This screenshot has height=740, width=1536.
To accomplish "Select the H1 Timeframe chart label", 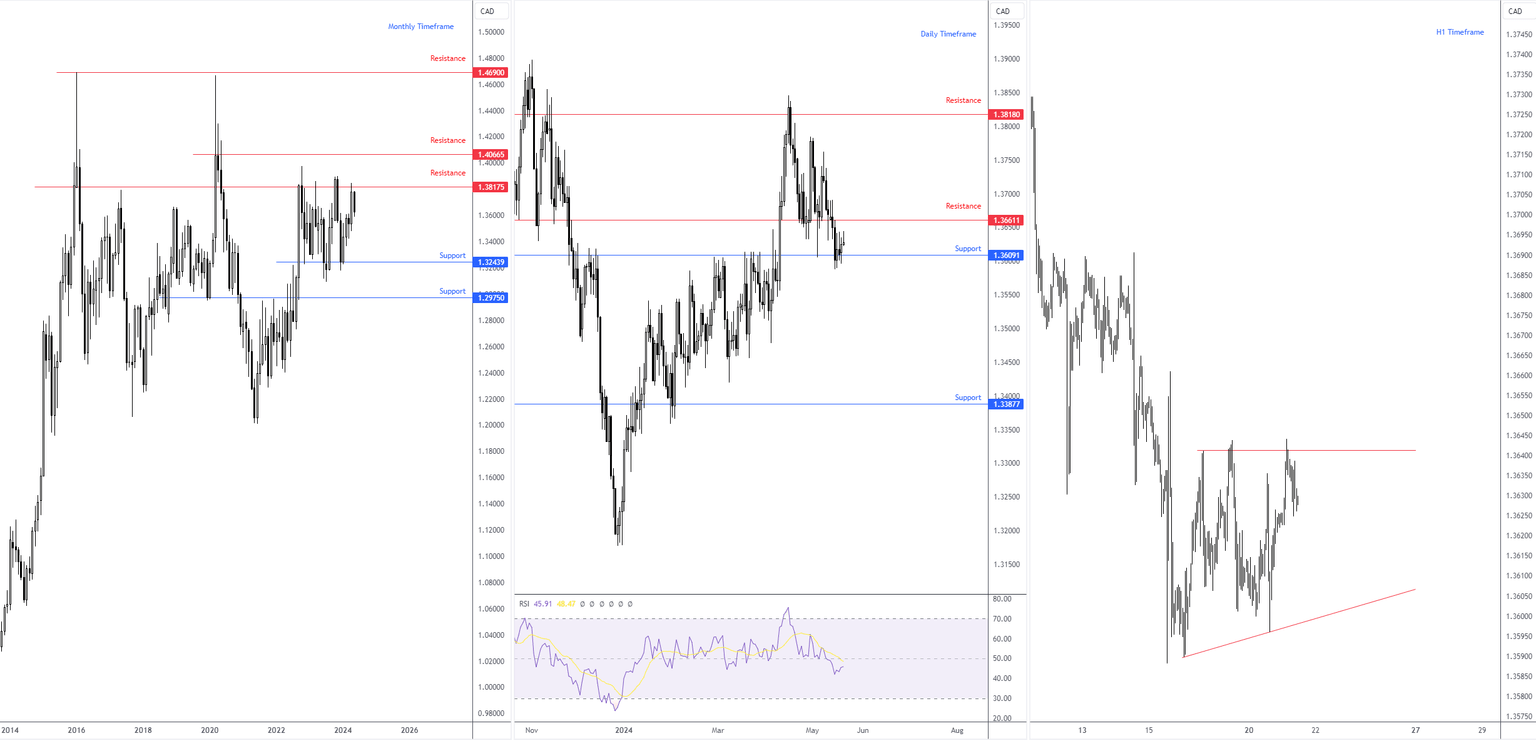I will point(1461,31).
